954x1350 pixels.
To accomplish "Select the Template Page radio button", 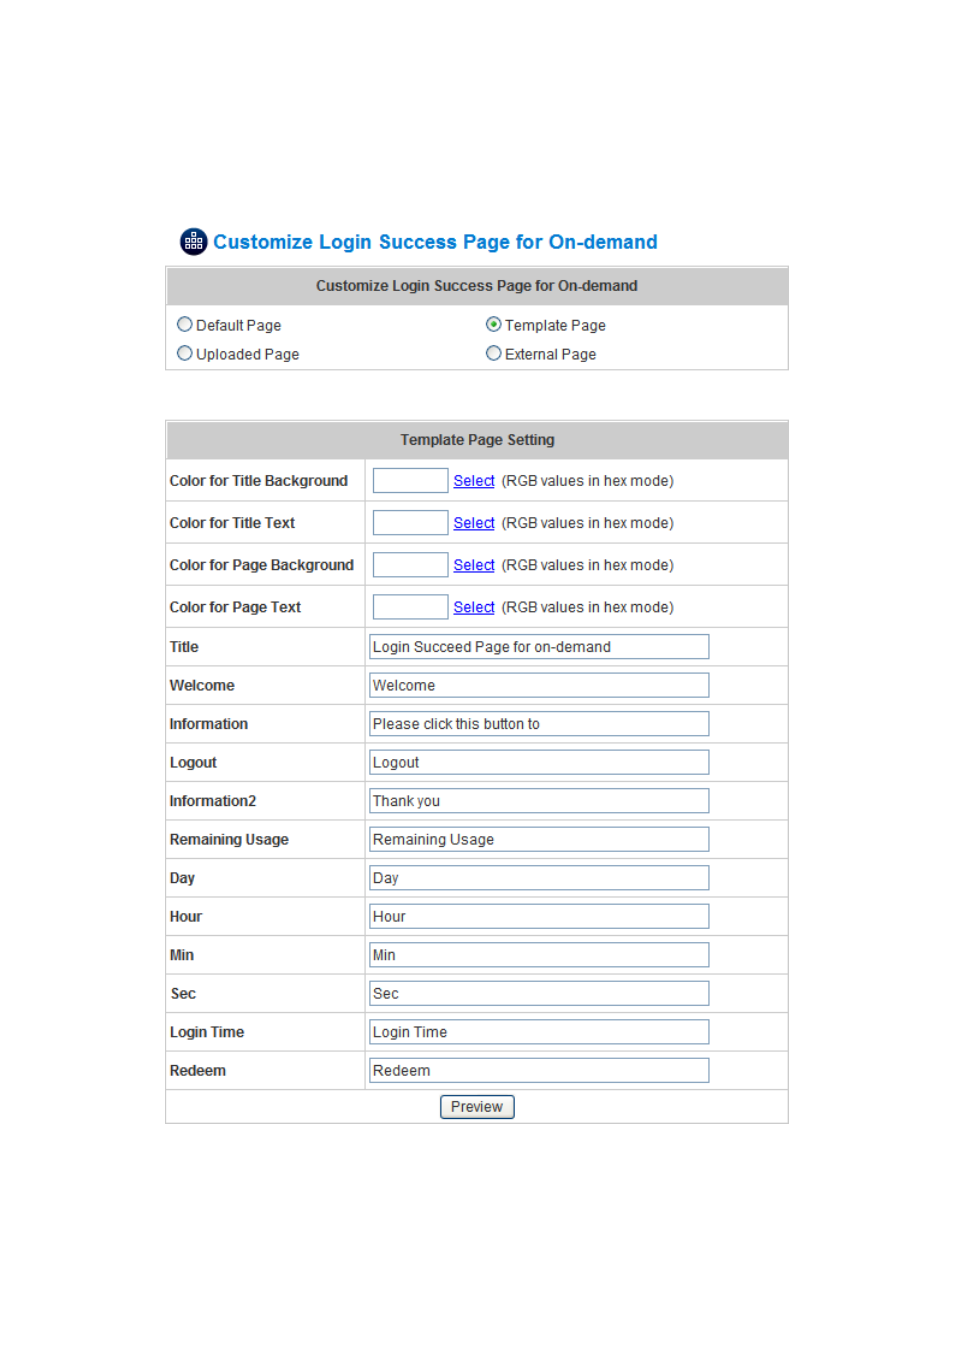I will coord(494,325).
